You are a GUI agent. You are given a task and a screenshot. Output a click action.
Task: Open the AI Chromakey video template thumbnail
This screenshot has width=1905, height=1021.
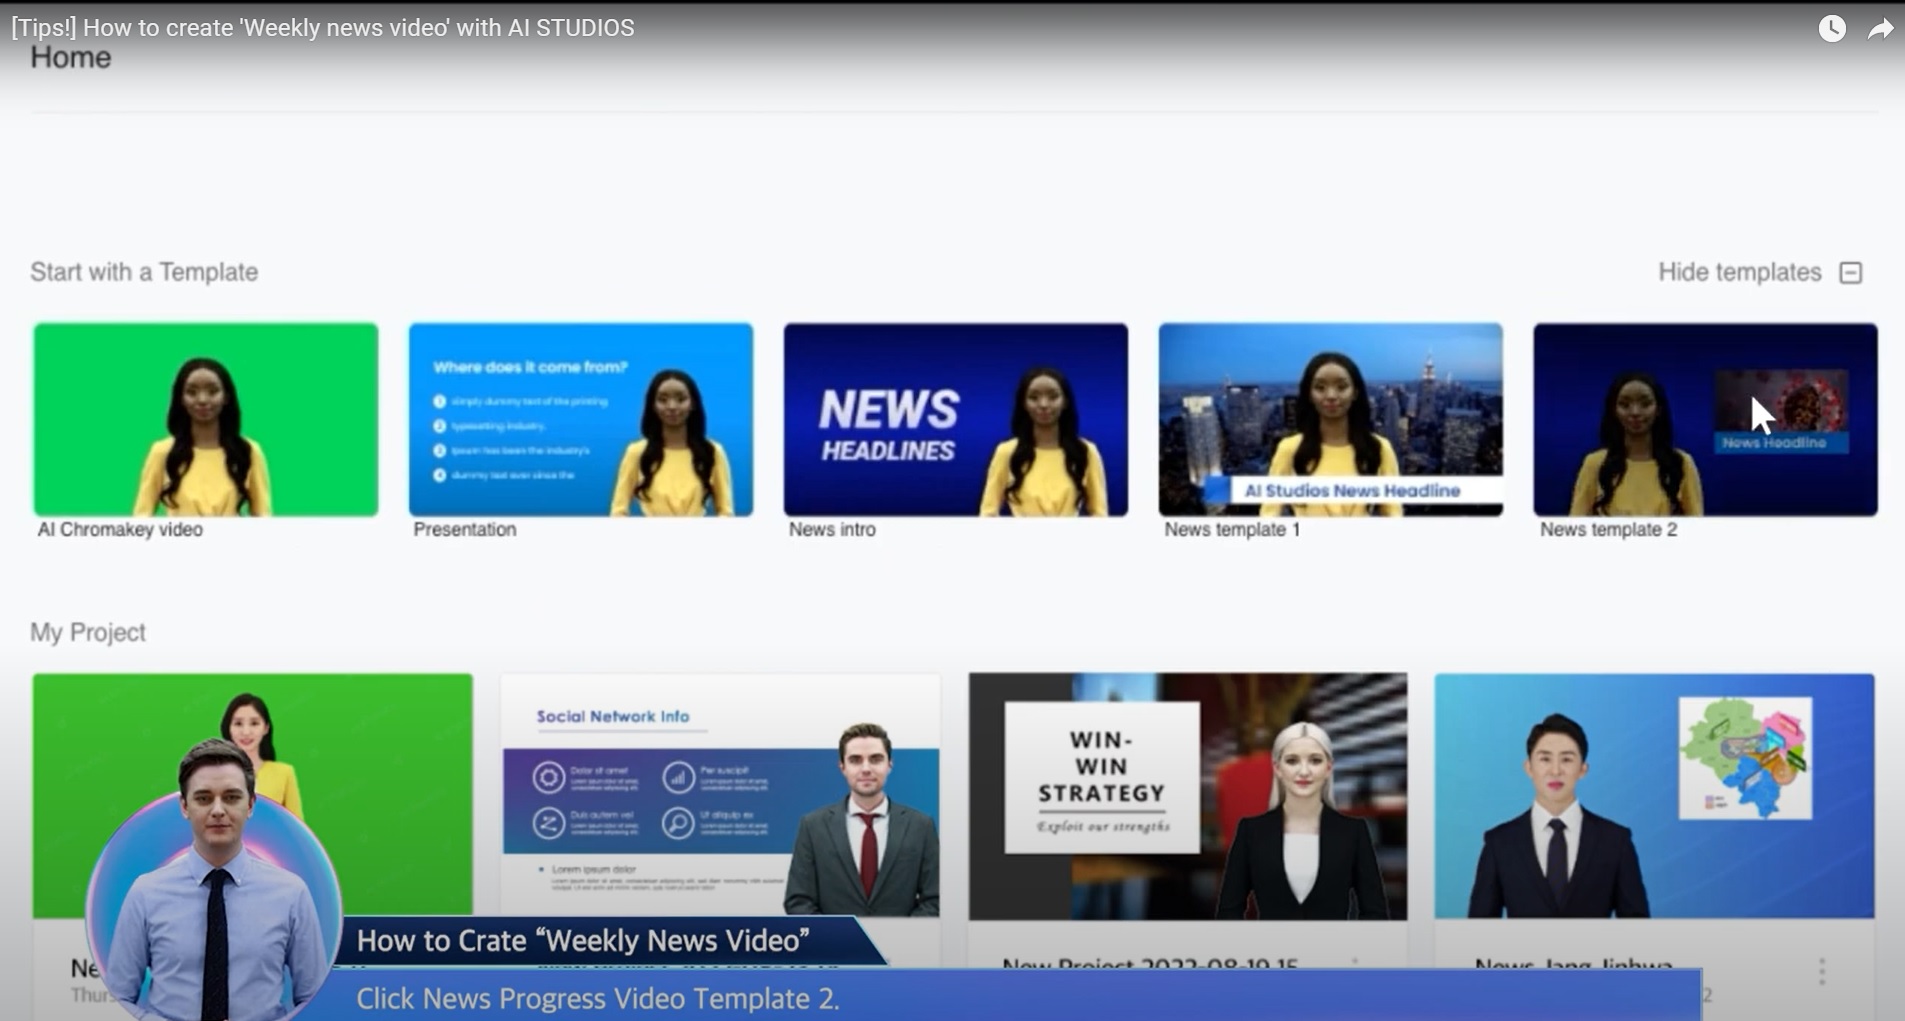206,419
